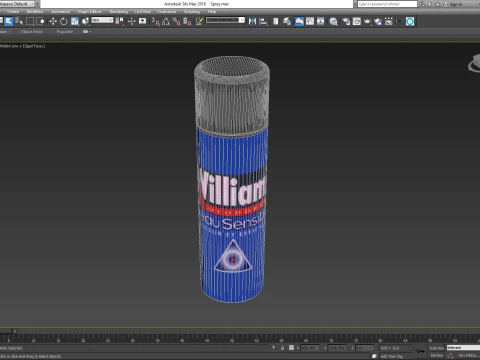Toggle Auto Key button
This screenshot has width=480, height=360.
[436, 348]
